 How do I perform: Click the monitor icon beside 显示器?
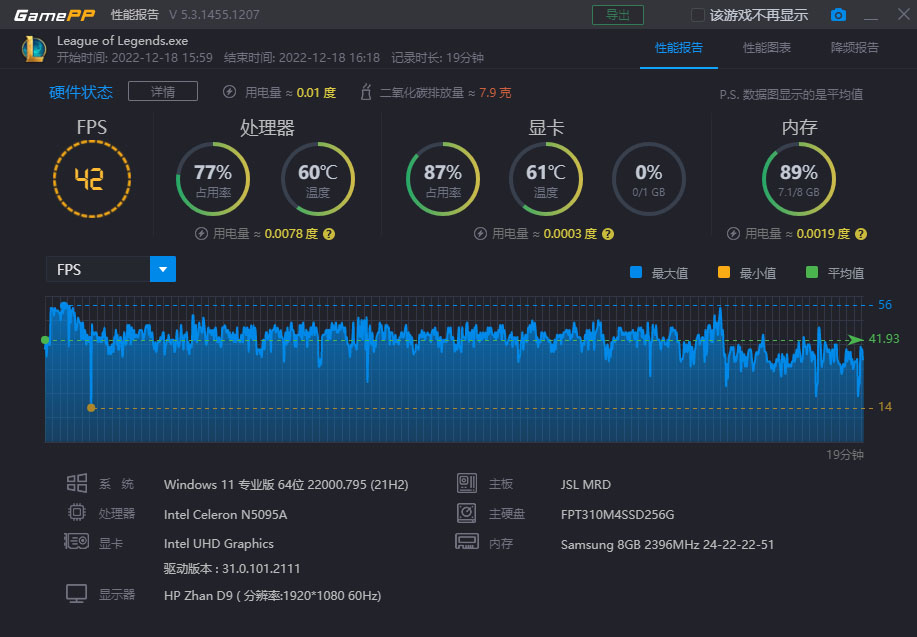(x=76, y=595)
